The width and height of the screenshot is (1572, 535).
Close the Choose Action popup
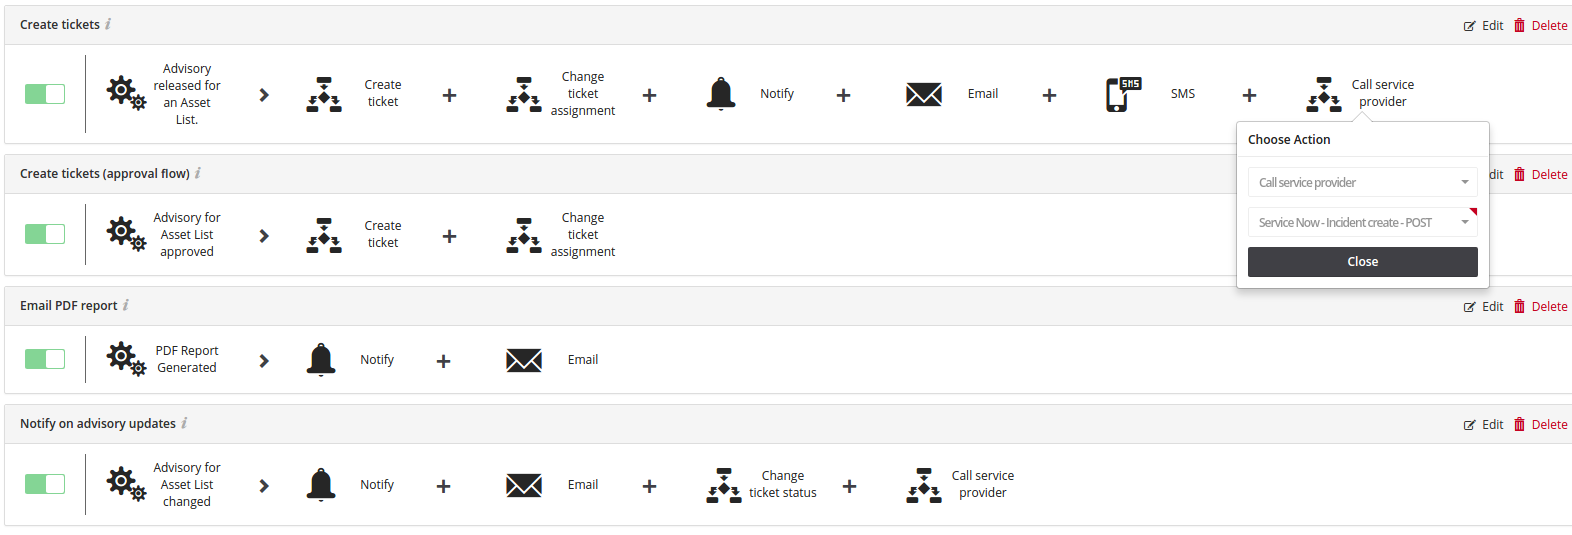1363,262
